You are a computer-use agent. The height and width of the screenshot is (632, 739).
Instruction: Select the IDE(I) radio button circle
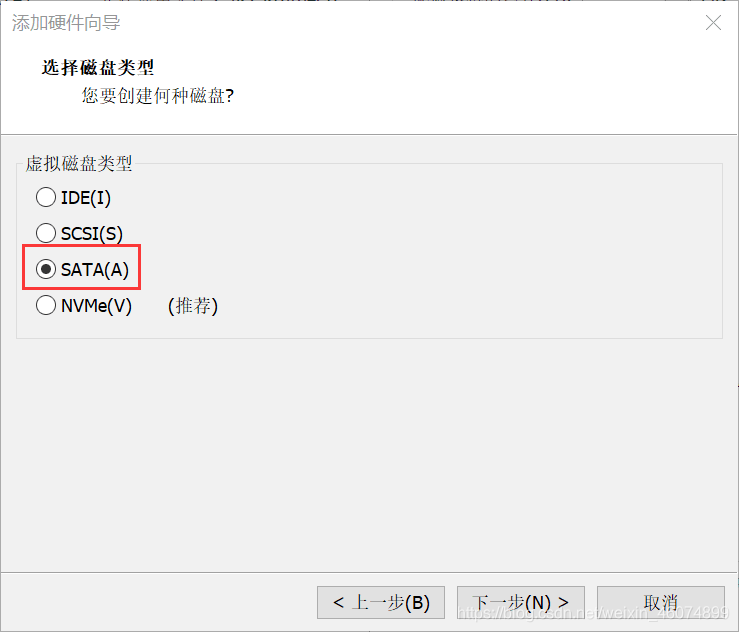pos(46,197)
